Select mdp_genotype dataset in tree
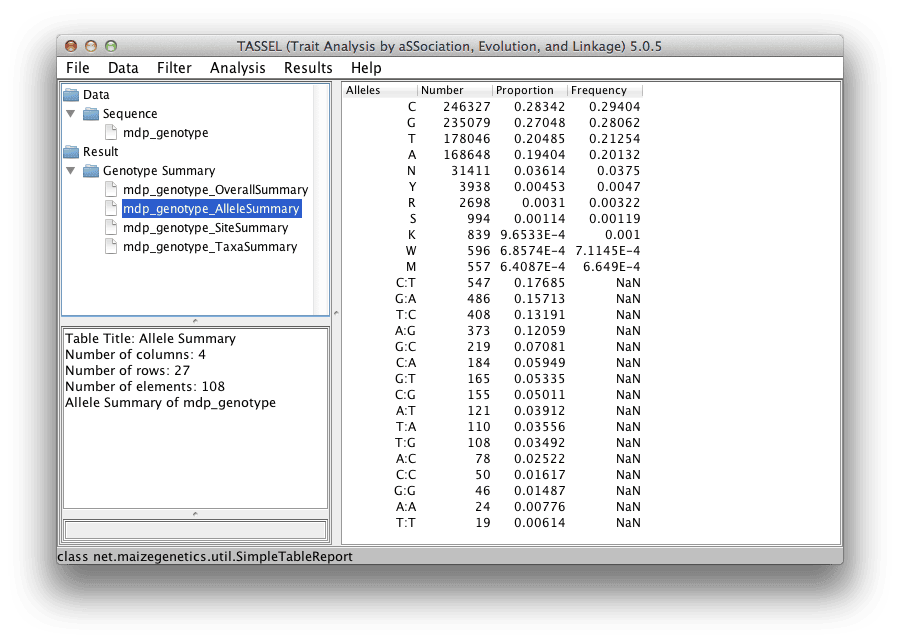Screen dimensions: 900x643 [165, 133]
